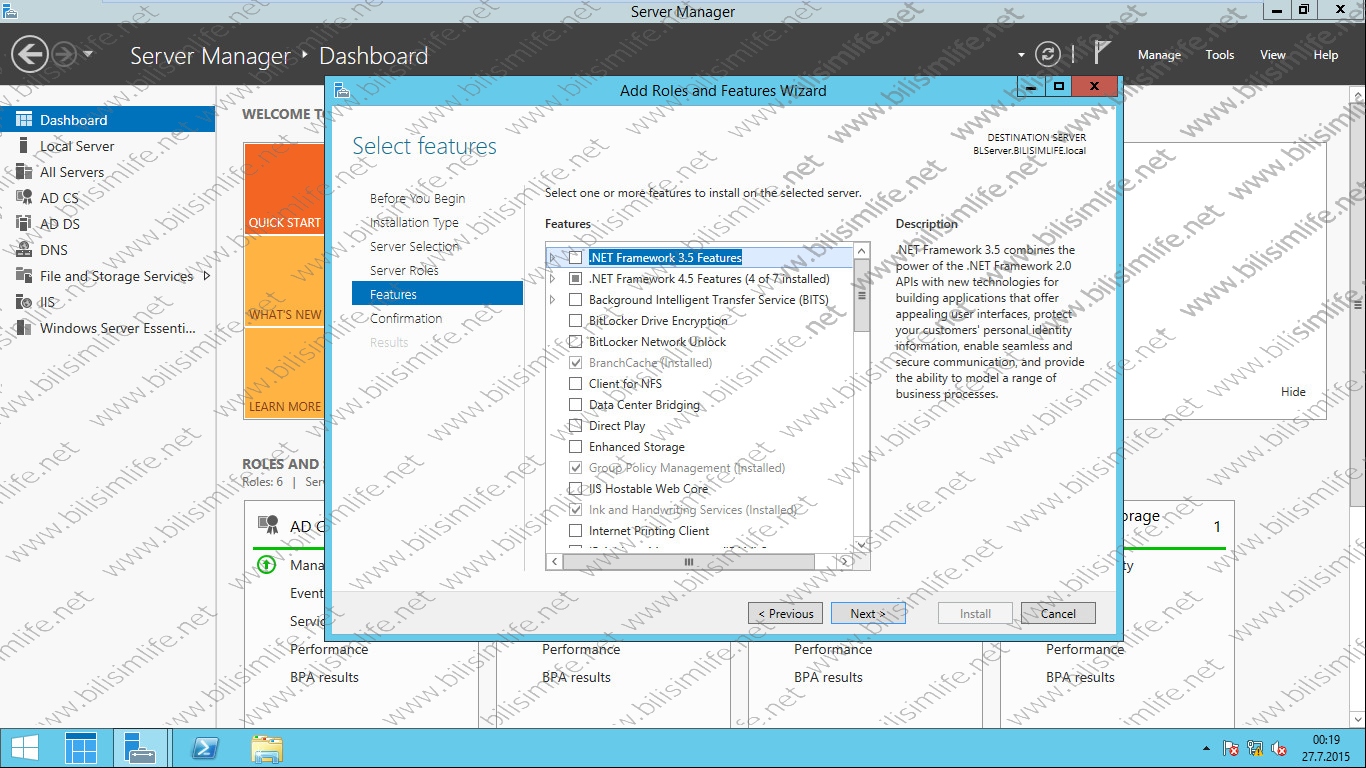
Task: Launch Windows PowerShell from the taskbar
Action: pos(205,748)
